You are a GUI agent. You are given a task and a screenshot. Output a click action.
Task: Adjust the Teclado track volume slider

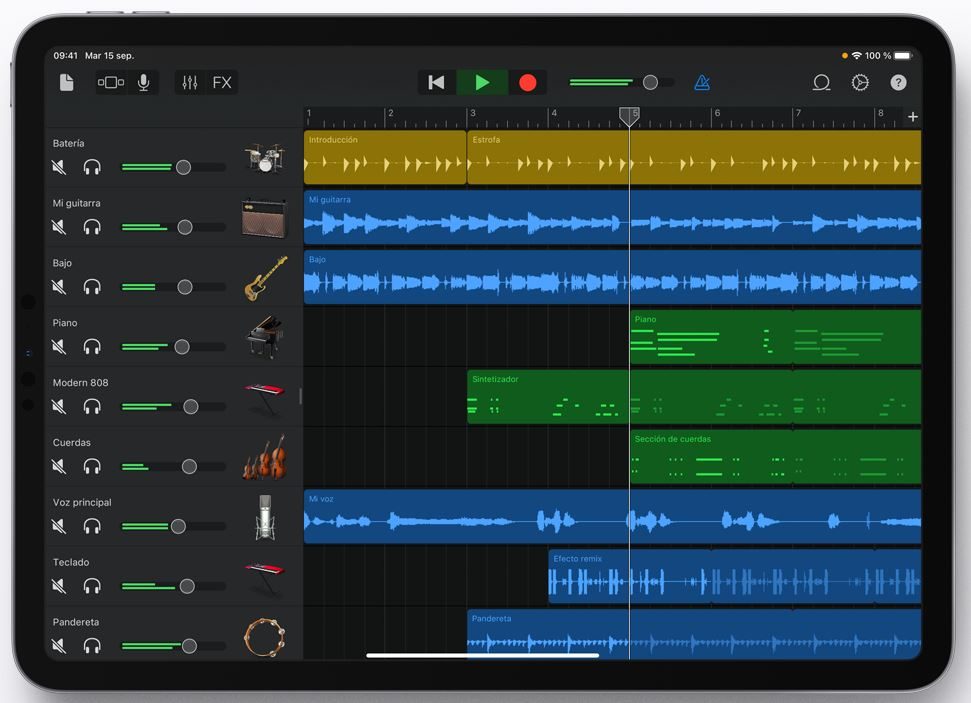coord(185,587)
